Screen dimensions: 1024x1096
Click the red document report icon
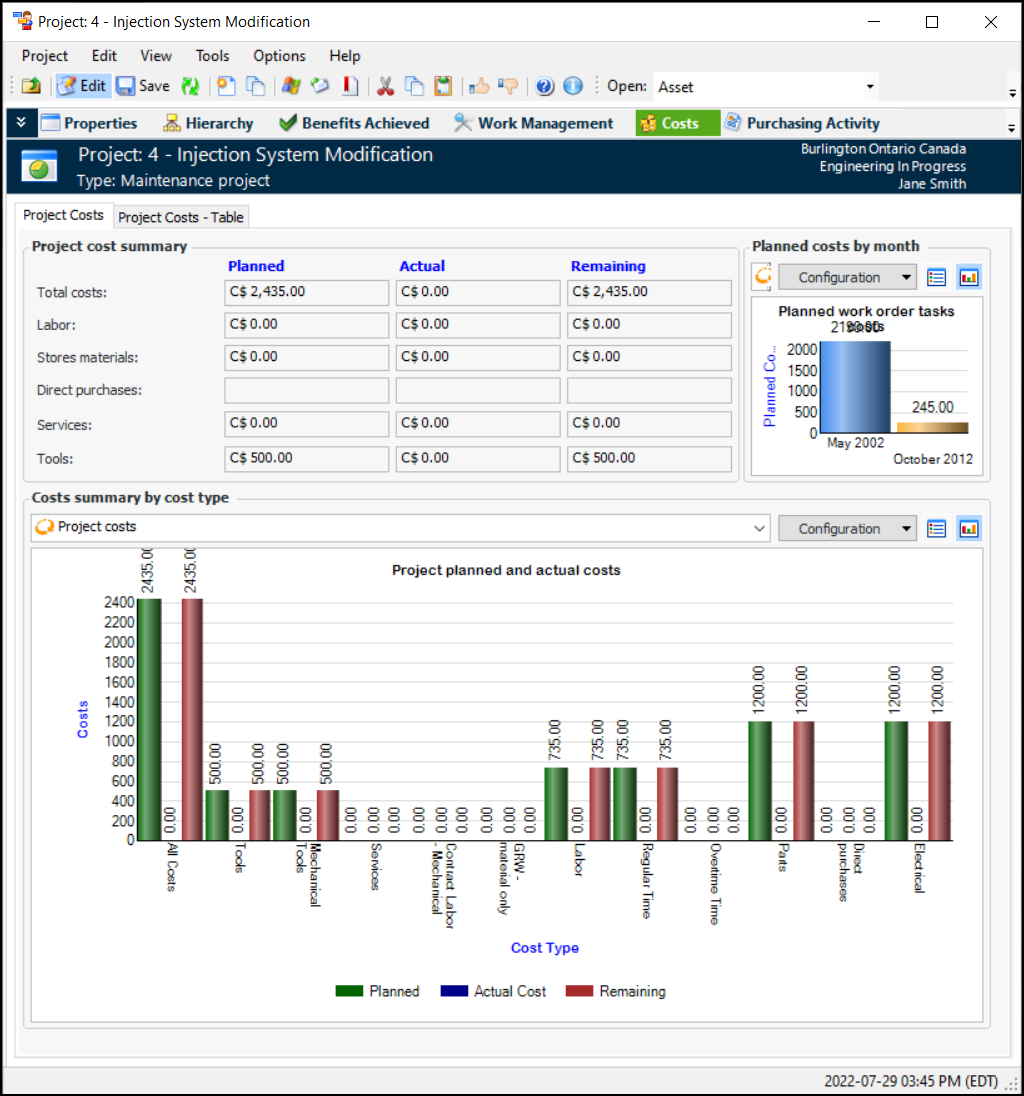coord(350,86)
